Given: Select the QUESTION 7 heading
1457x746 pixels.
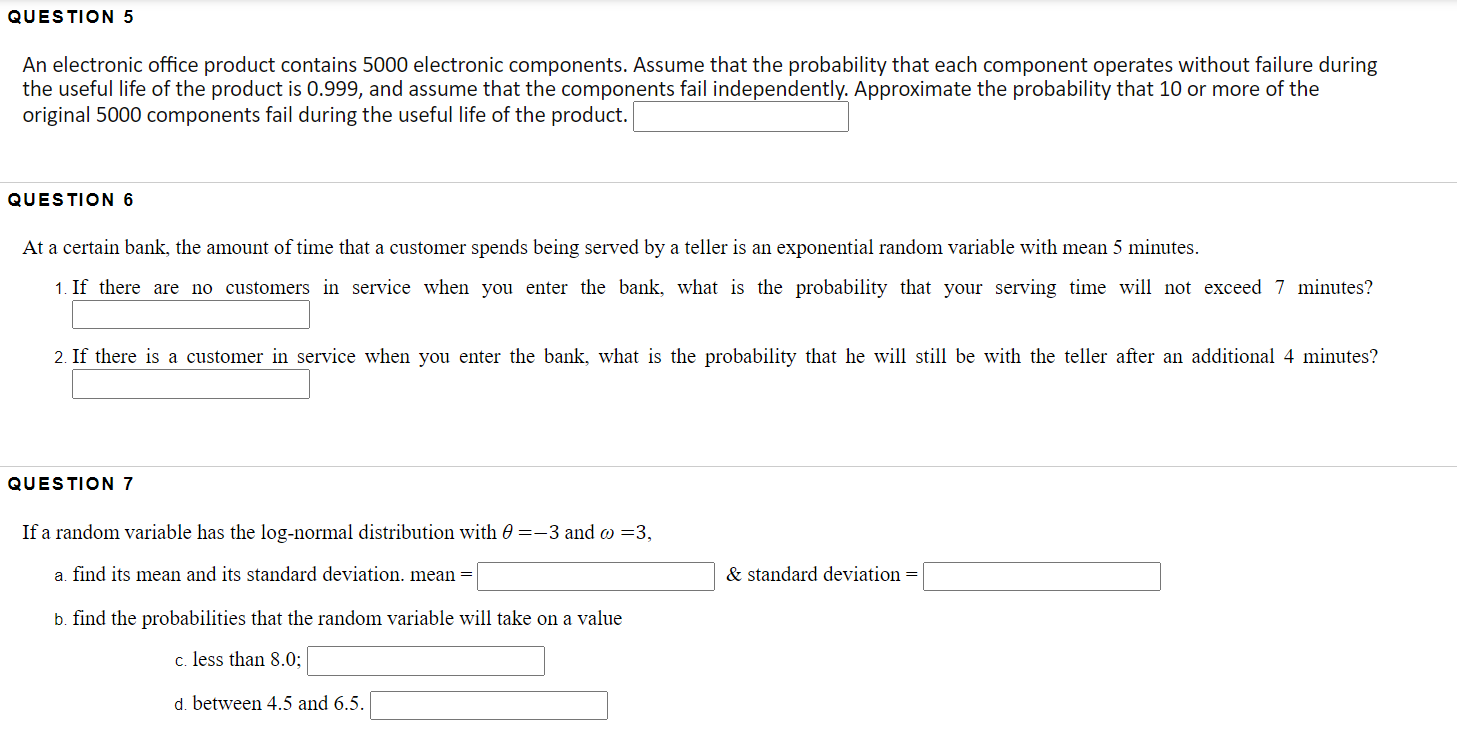Looking at the screenshot, I should point(68,482).
